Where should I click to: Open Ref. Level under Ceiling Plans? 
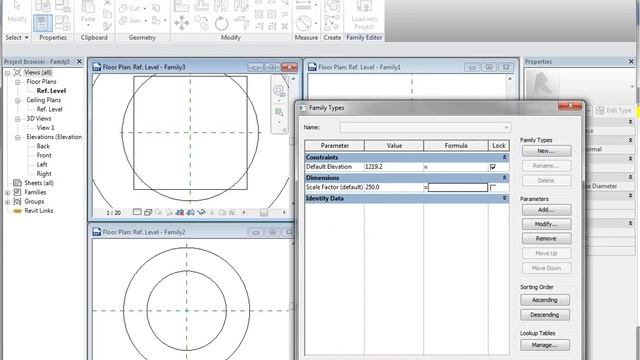(49, 109)
